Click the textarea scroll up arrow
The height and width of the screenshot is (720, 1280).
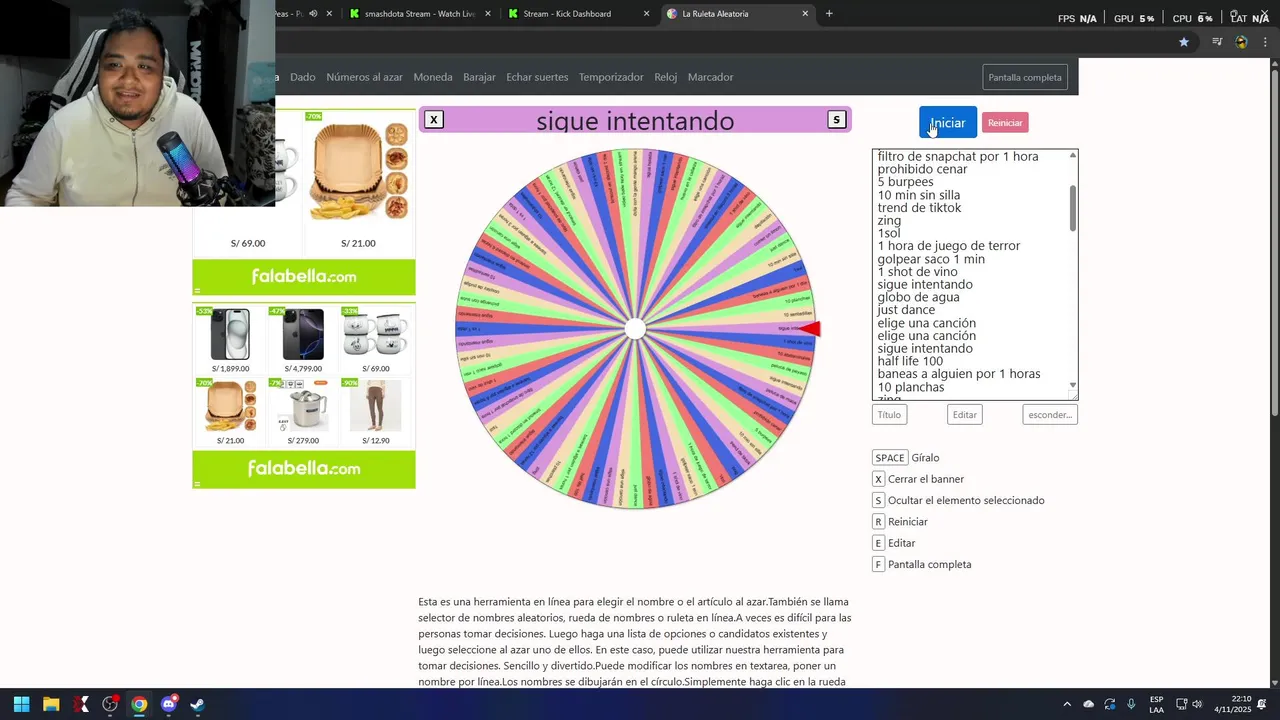[x=1073, y=155]
